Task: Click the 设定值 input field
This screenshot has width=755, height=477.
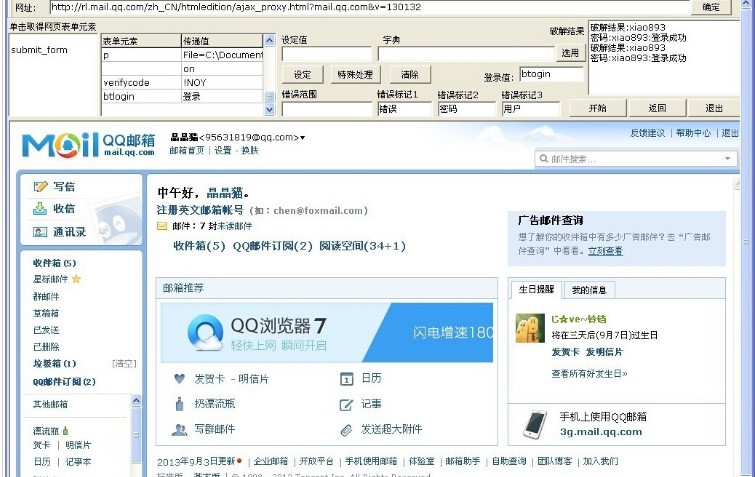Action: click(327, 53)
